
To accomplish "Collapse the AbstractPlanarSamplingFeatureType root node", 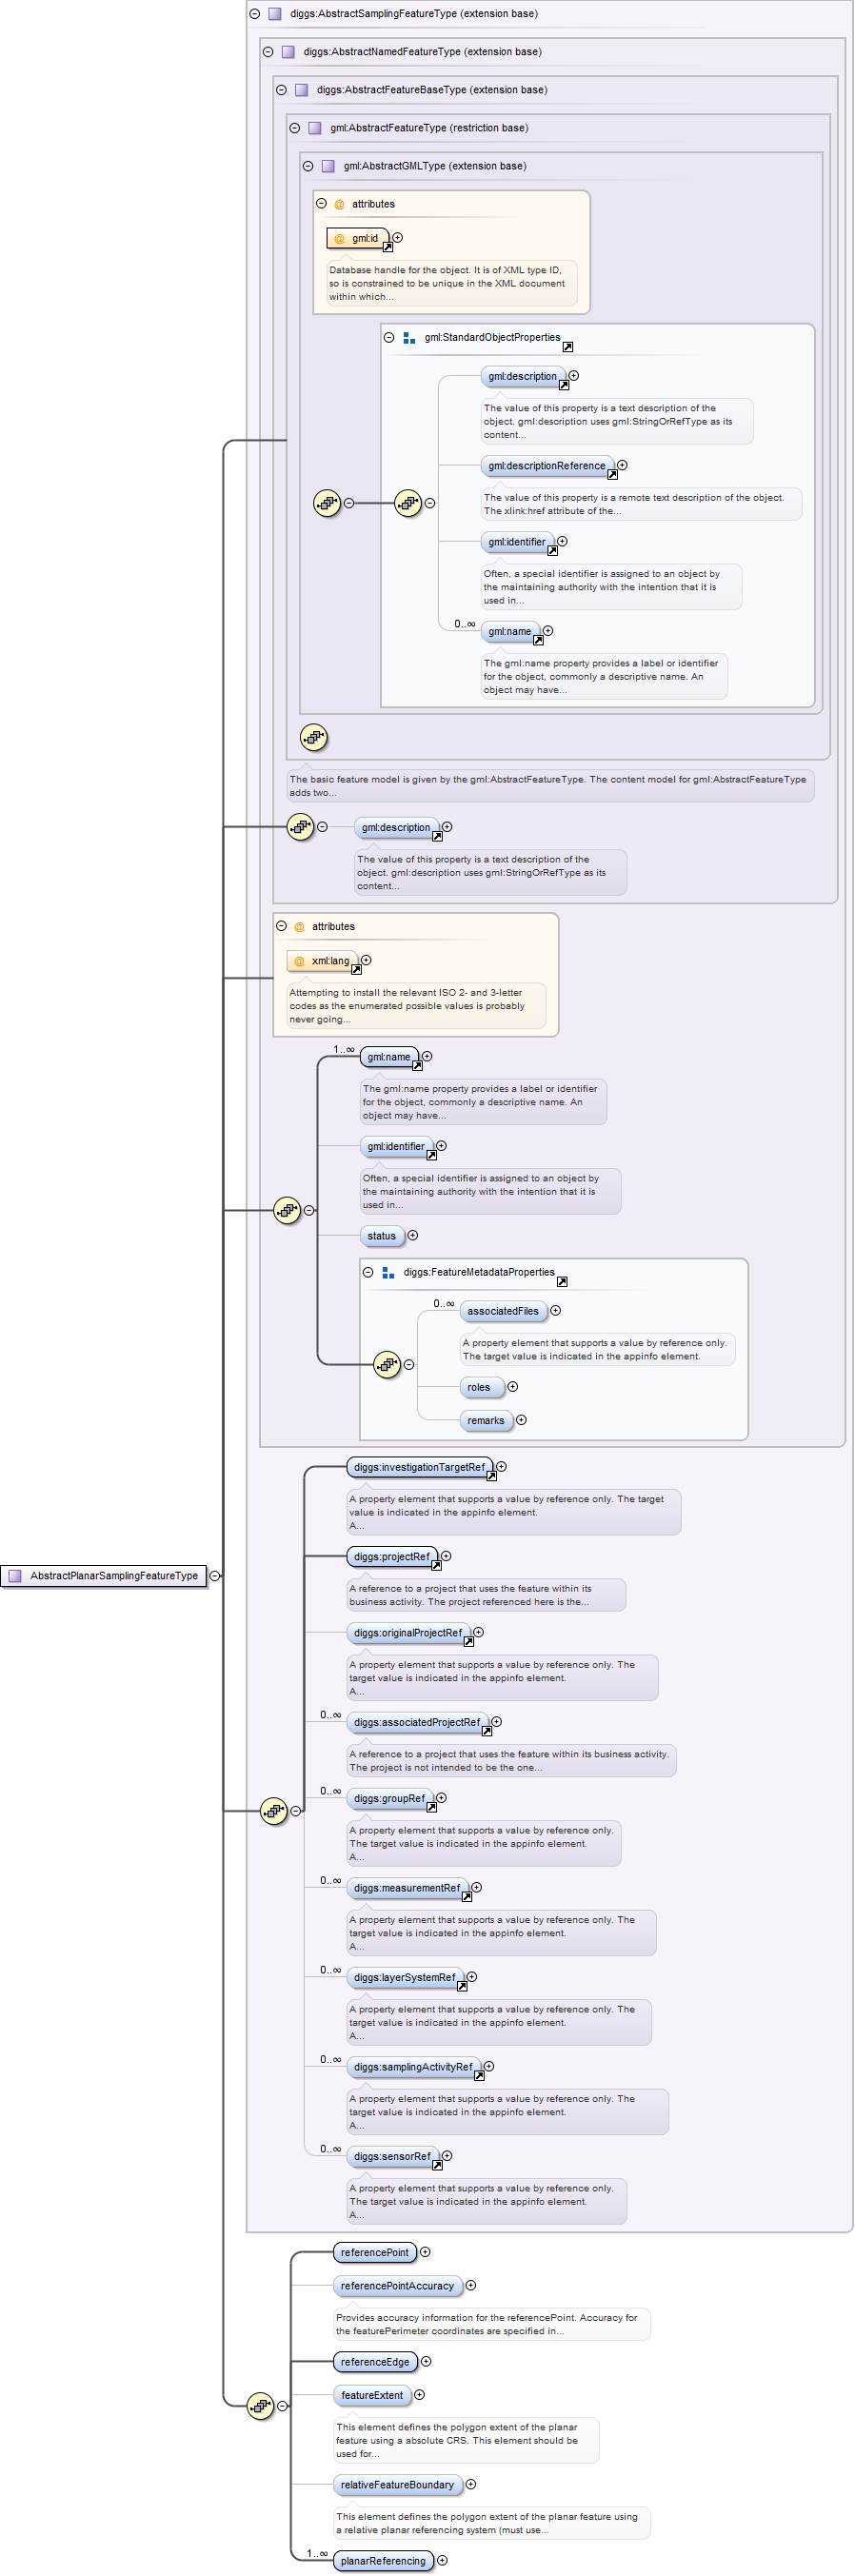I will tap(215, 1575).
